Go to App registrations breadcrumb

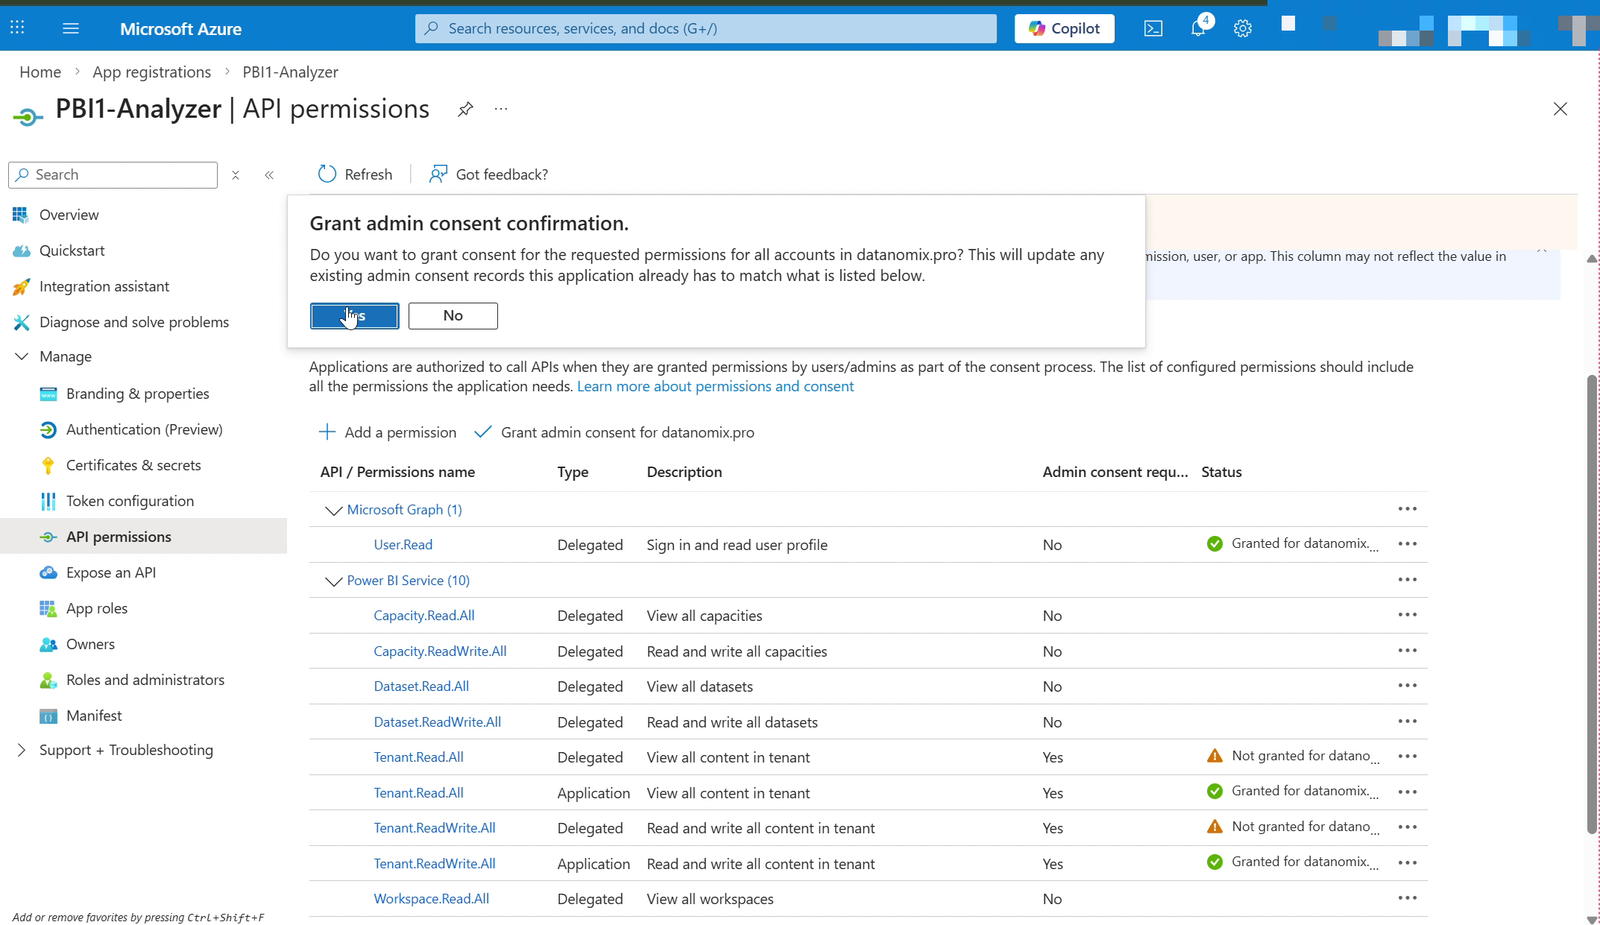(x=152, y=72)
